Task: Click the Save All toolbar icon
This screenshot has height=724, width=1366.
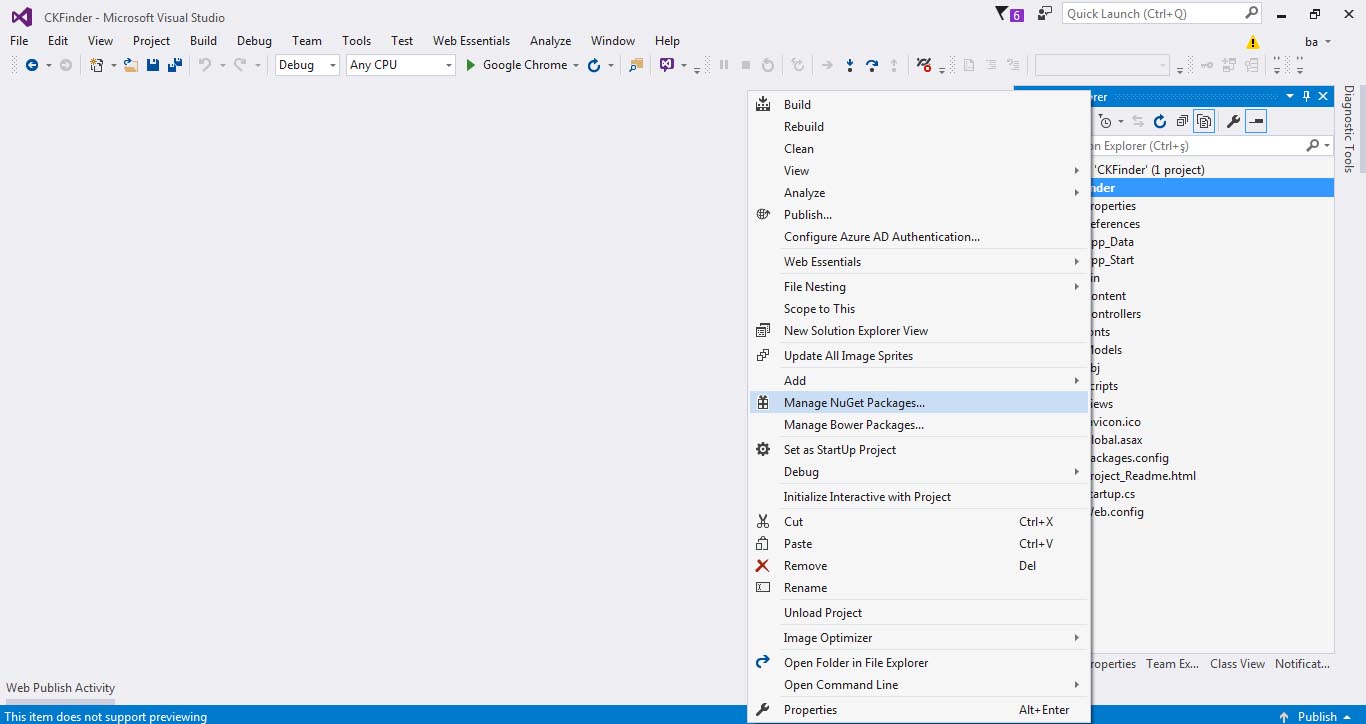Action: coord(175,65)
